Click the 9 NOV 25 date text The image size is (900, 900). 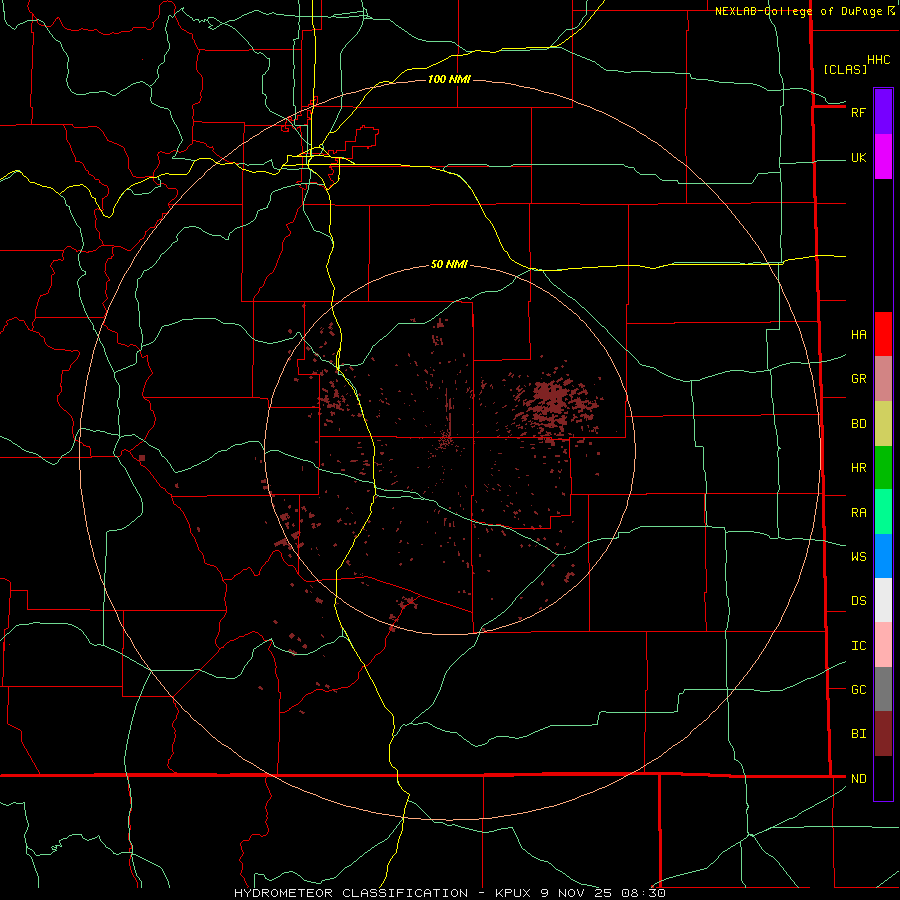point(578,893)
